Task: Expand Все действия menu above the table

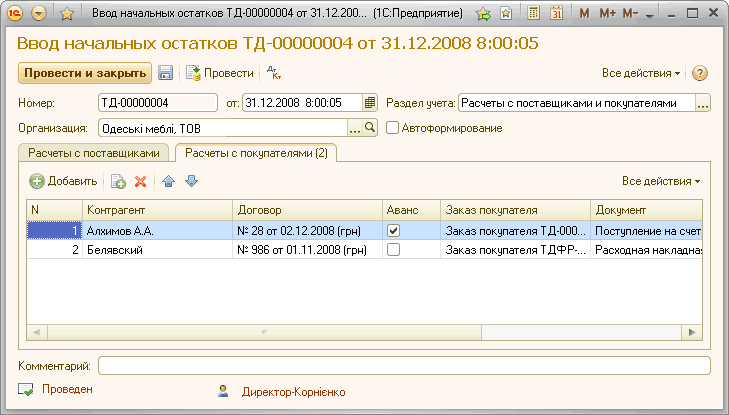Action: [660, 181]
